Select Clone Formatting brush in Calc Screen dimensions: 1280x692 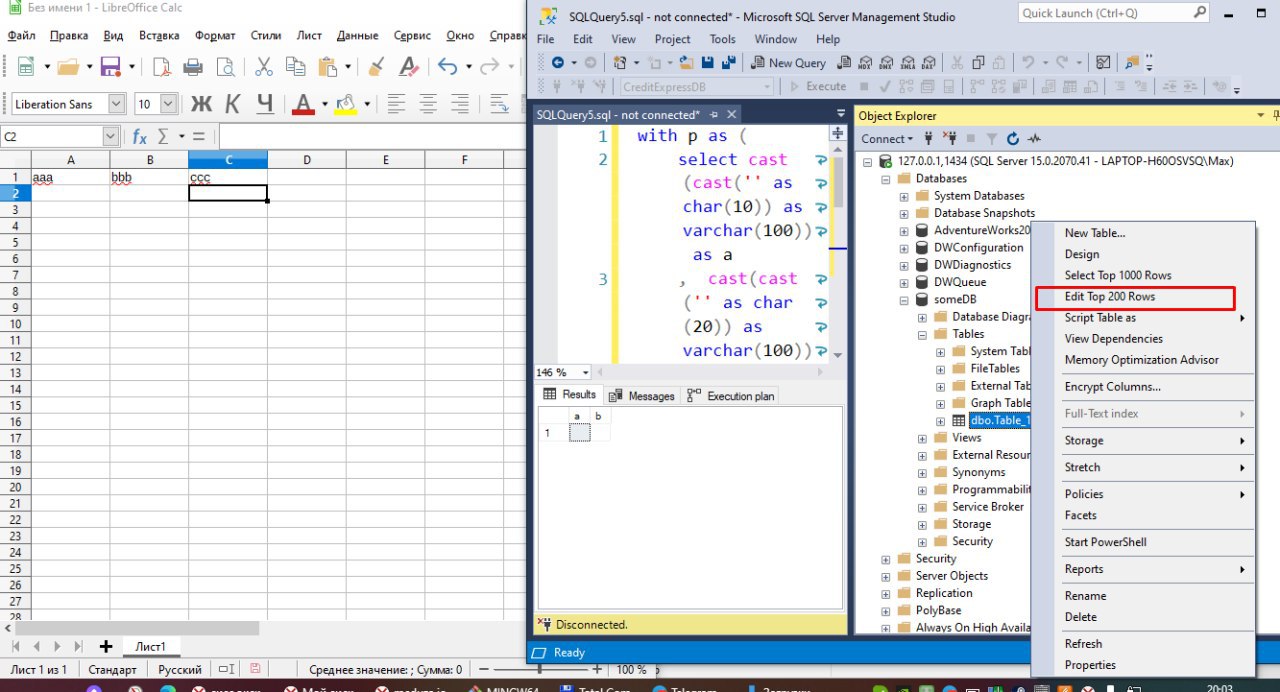376,67
